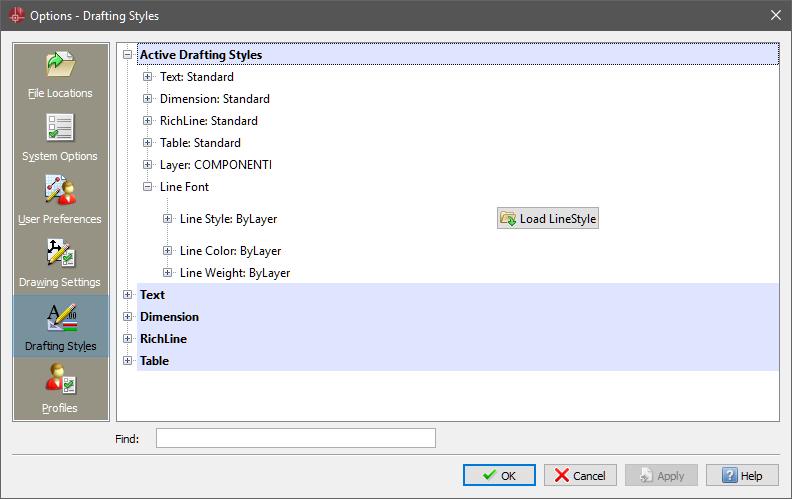Viewport: 792px width, 499px height.
Task: Select the 'Table: Standard' row
Action: pyautogui.click(x=200, y=142)
